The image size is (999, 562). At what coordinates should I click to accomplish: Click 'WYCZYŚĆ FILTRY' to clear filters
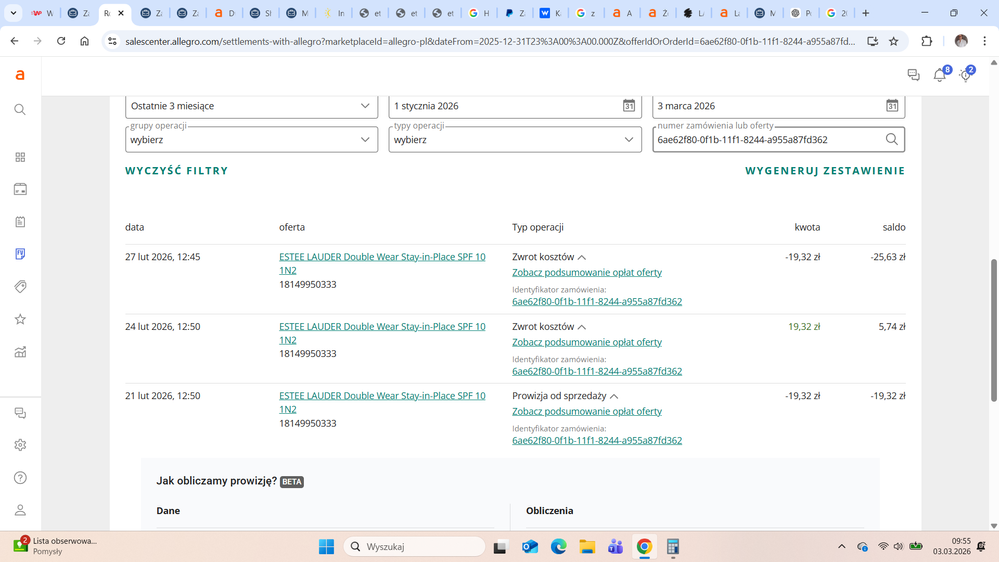tap(177, 171)
